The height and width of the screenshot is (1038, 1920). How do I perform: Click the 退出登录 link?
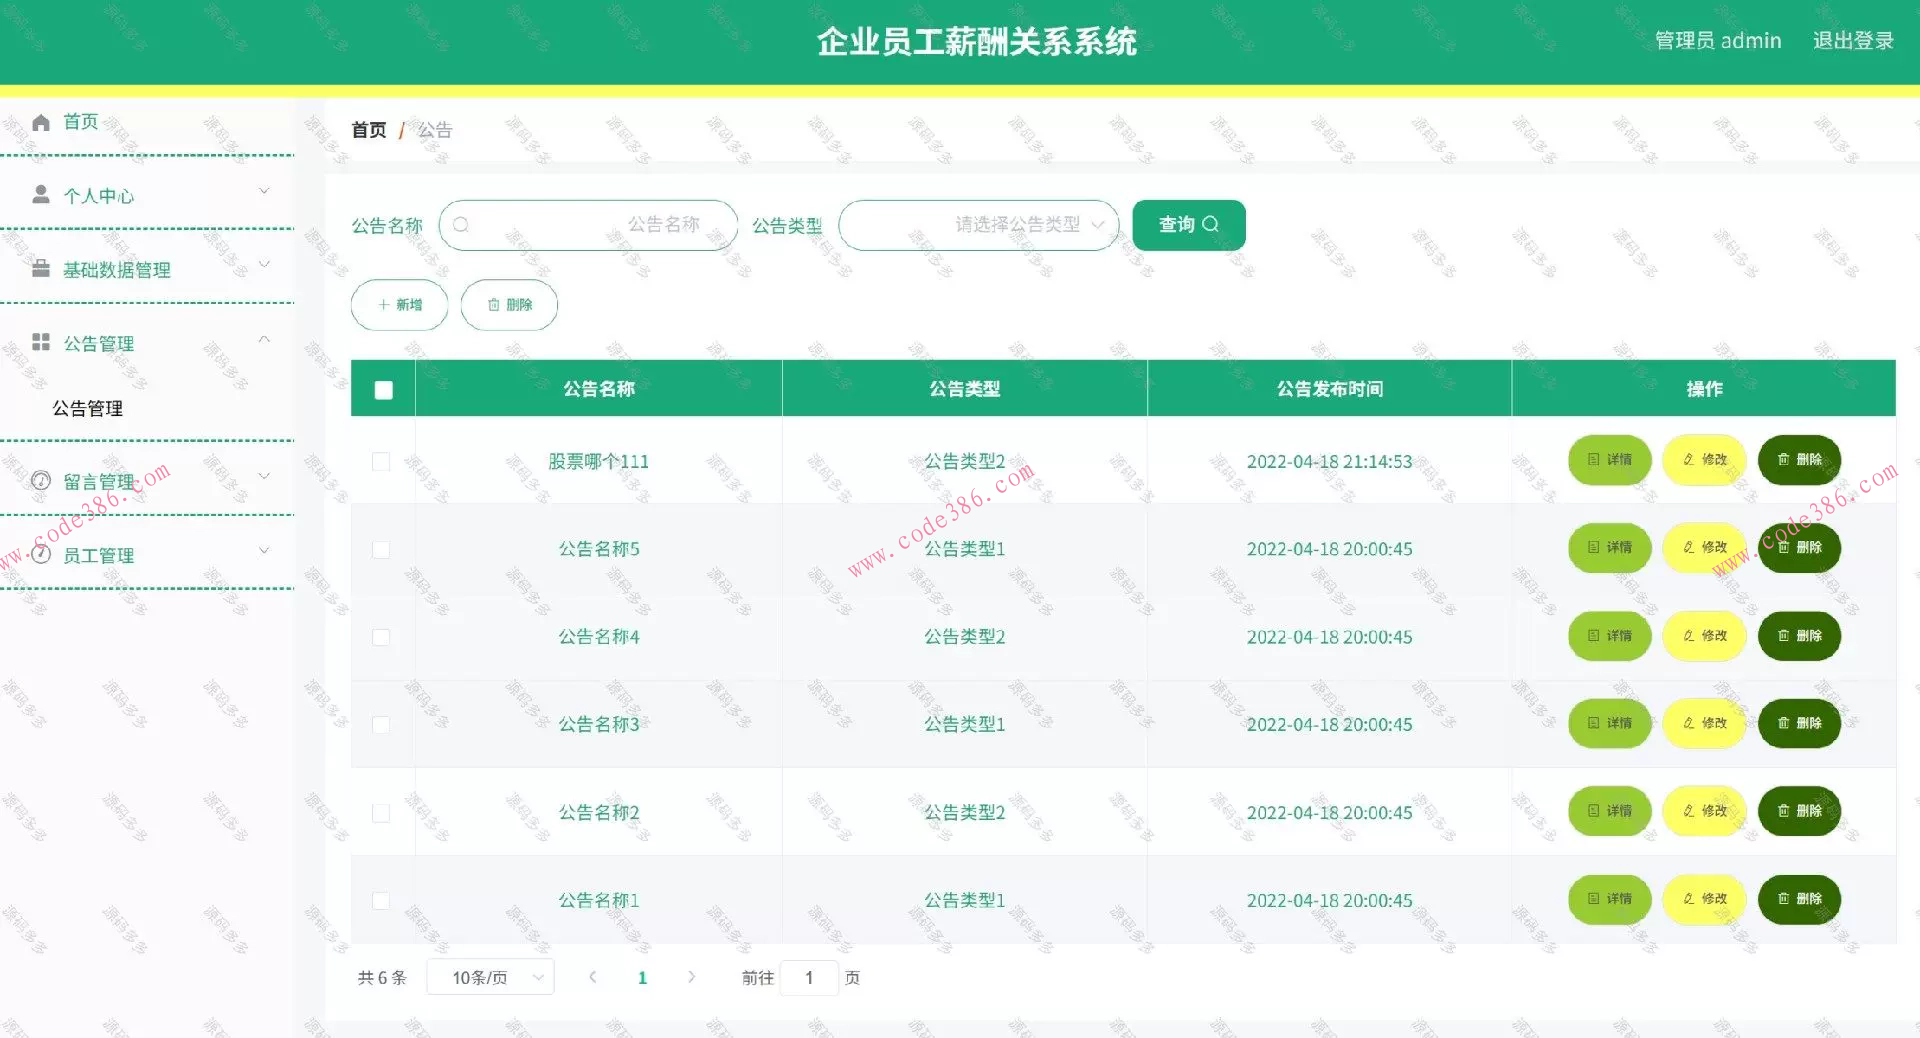(1853, 40)
